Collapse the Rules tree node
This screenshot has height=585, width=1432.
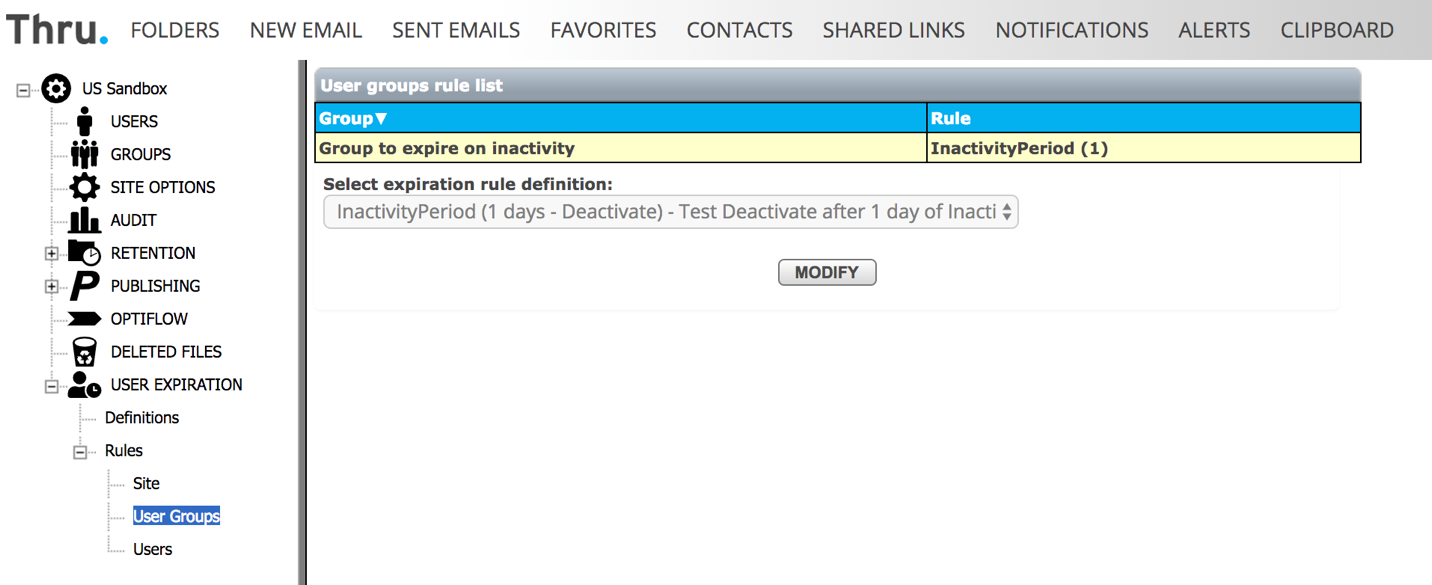[80, 452]
